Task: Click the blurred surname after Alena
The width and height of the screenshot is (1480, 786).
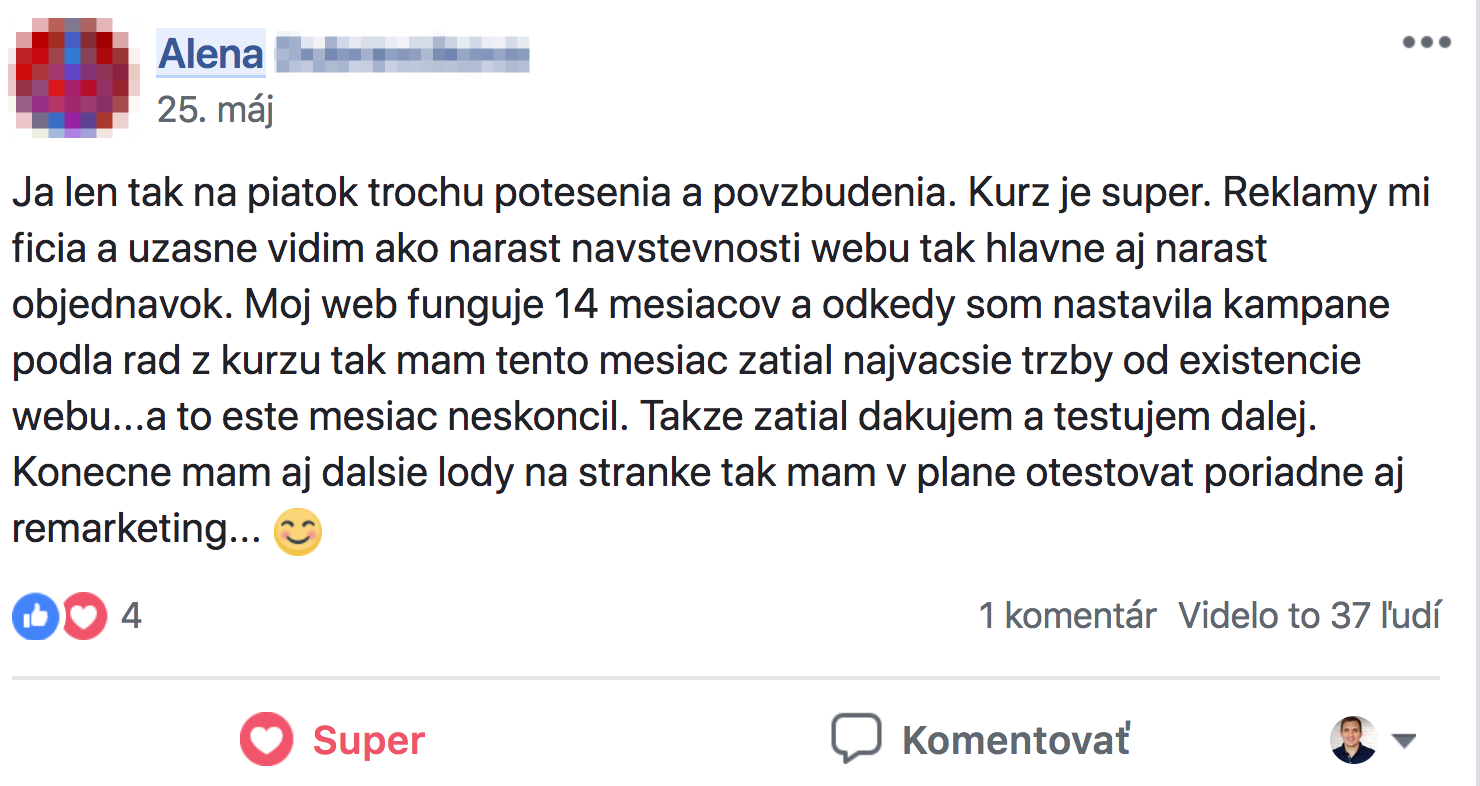Action: [402, 55]
